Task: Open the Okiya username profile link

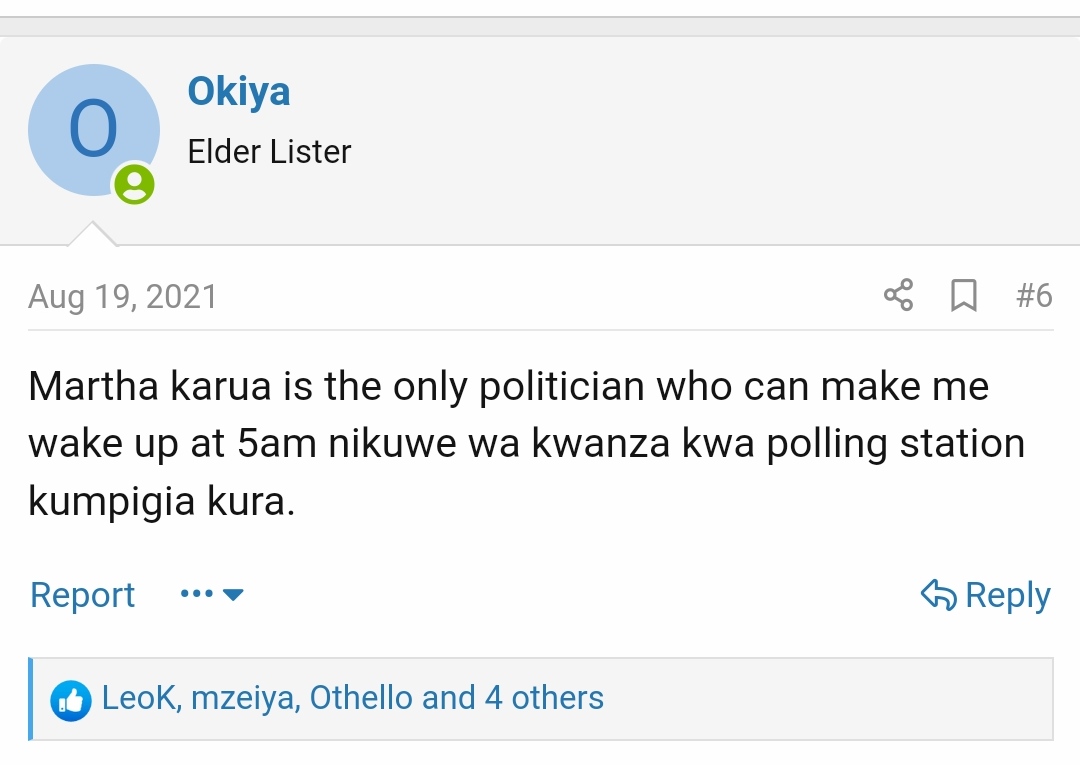Action: click(x=239, y=92)
